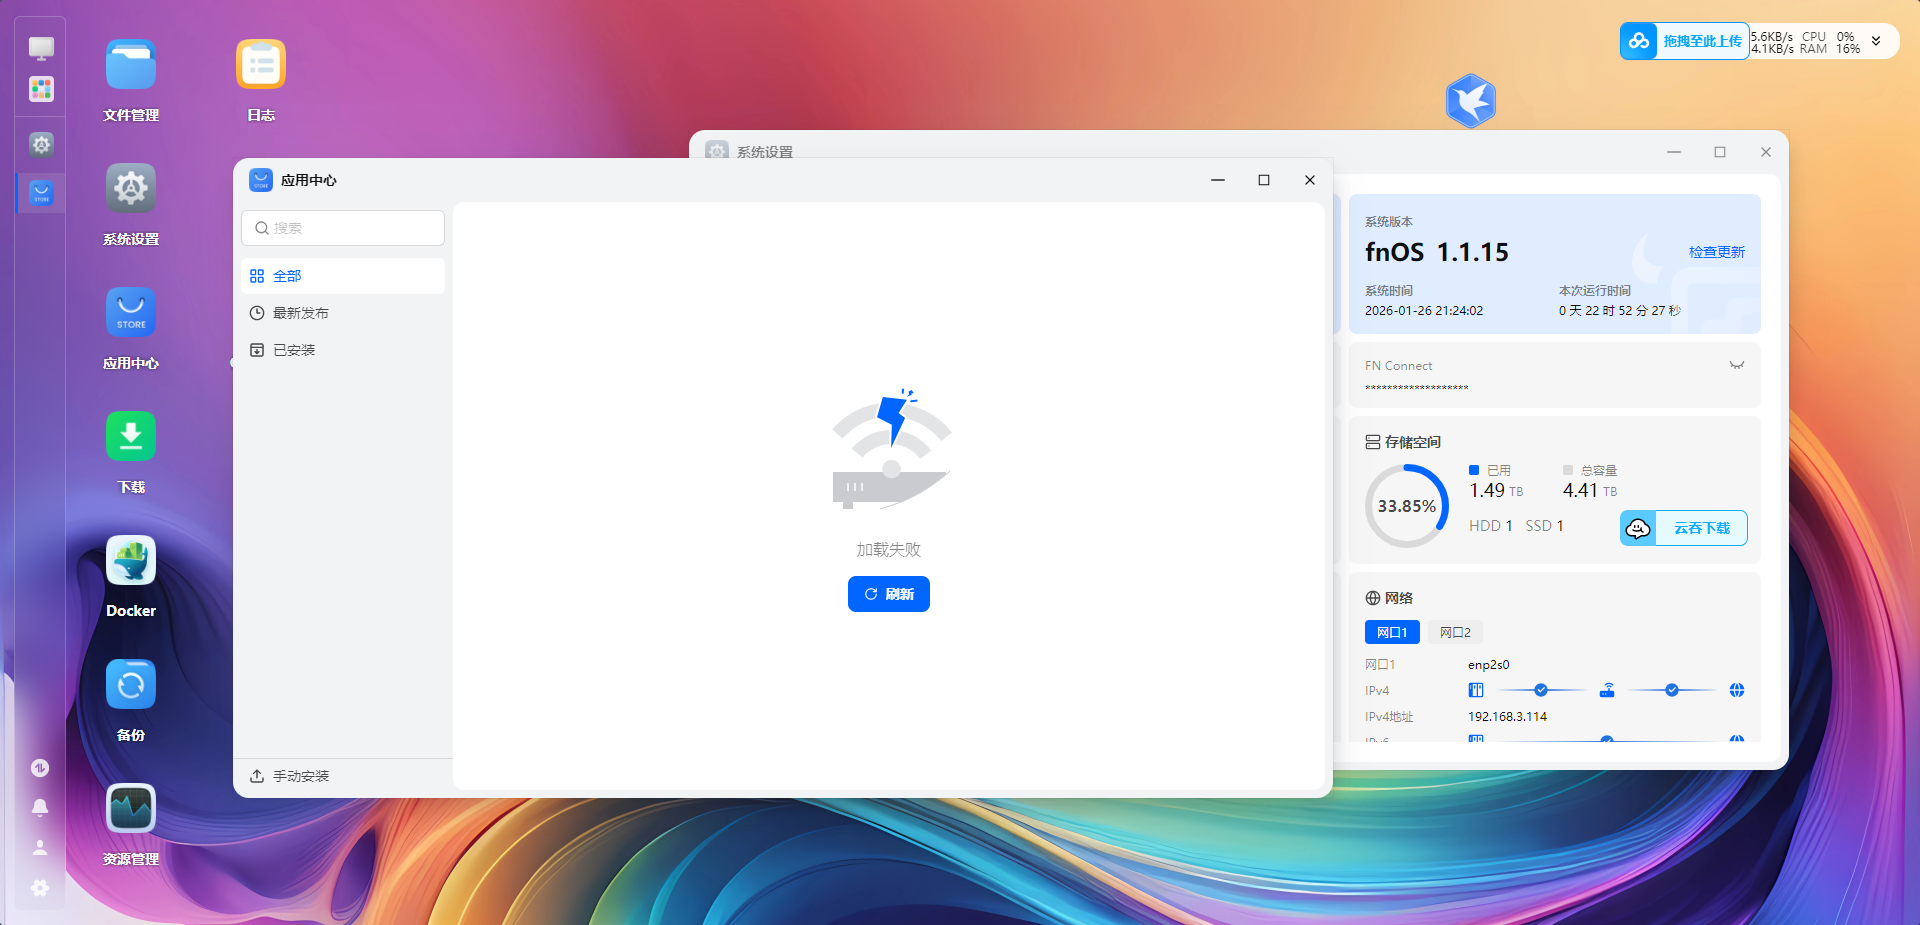Click the blue hummingbird hexagon icon
Screen dimensions: 1920x925
coord(1471,101)
